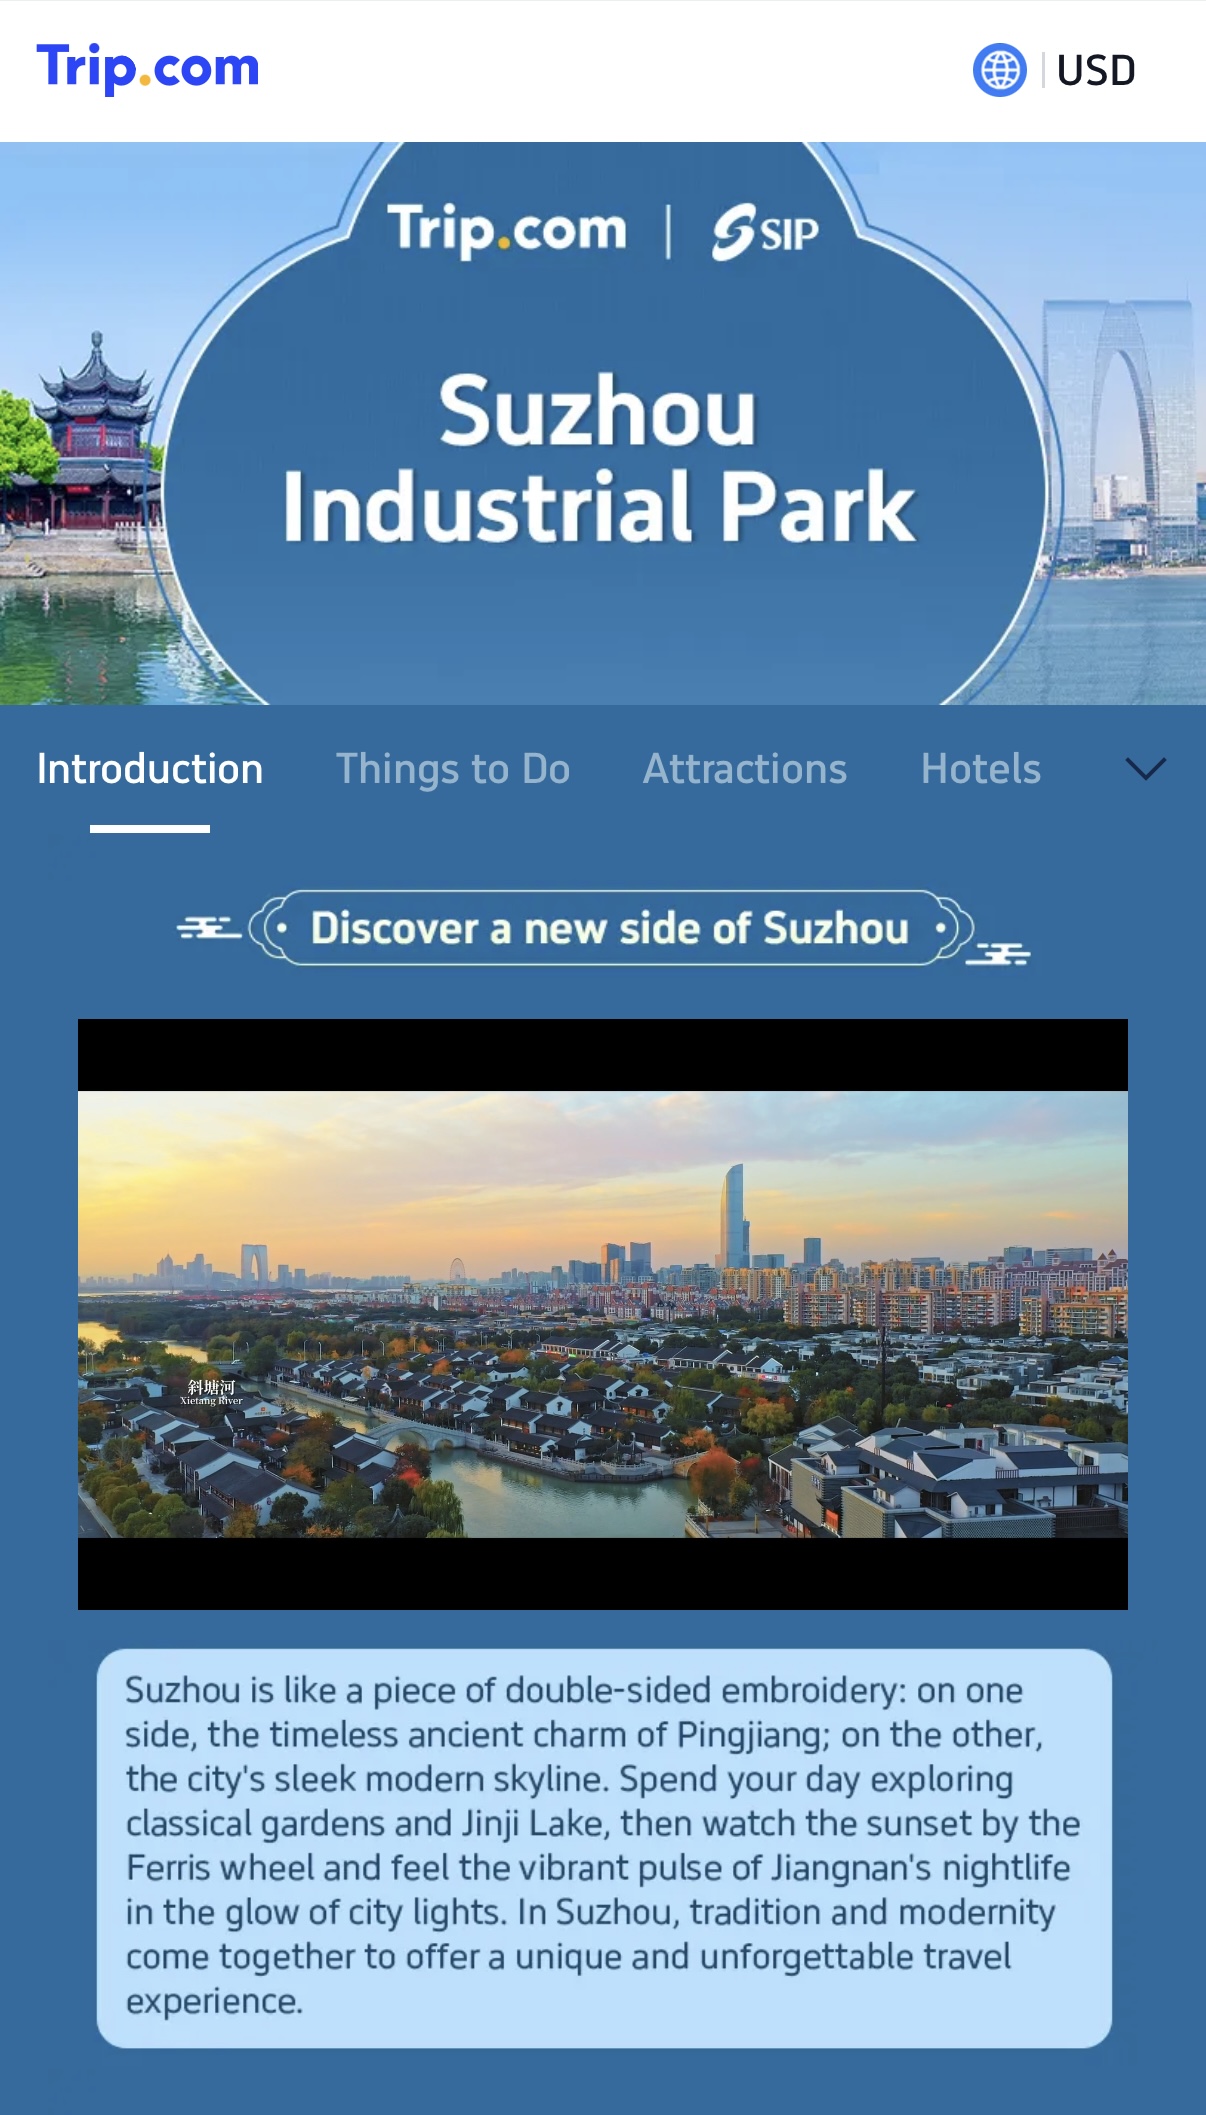Click the cloud ornament right of heading

1000,953
